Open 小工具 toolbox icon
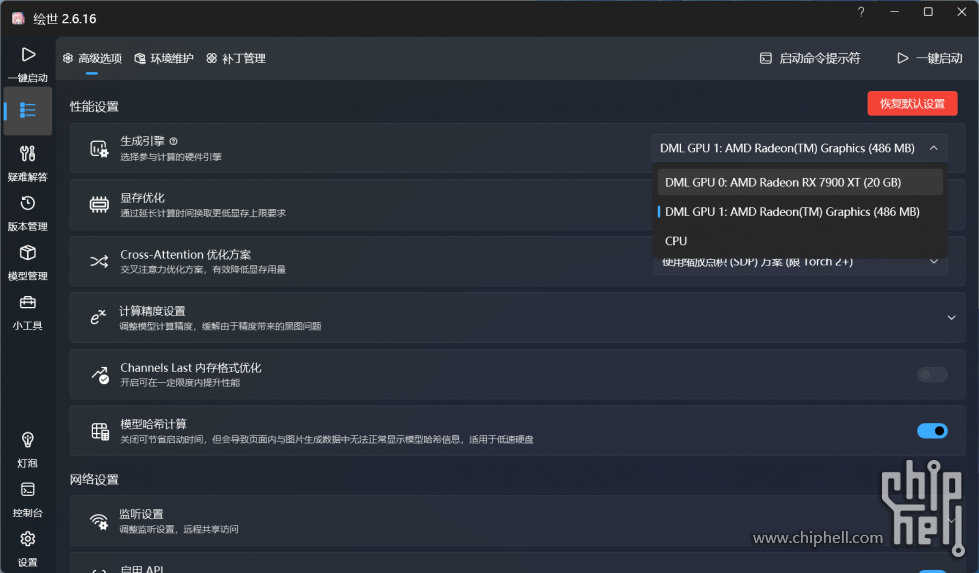Viewport: 979px width, 573px height. 27,302
